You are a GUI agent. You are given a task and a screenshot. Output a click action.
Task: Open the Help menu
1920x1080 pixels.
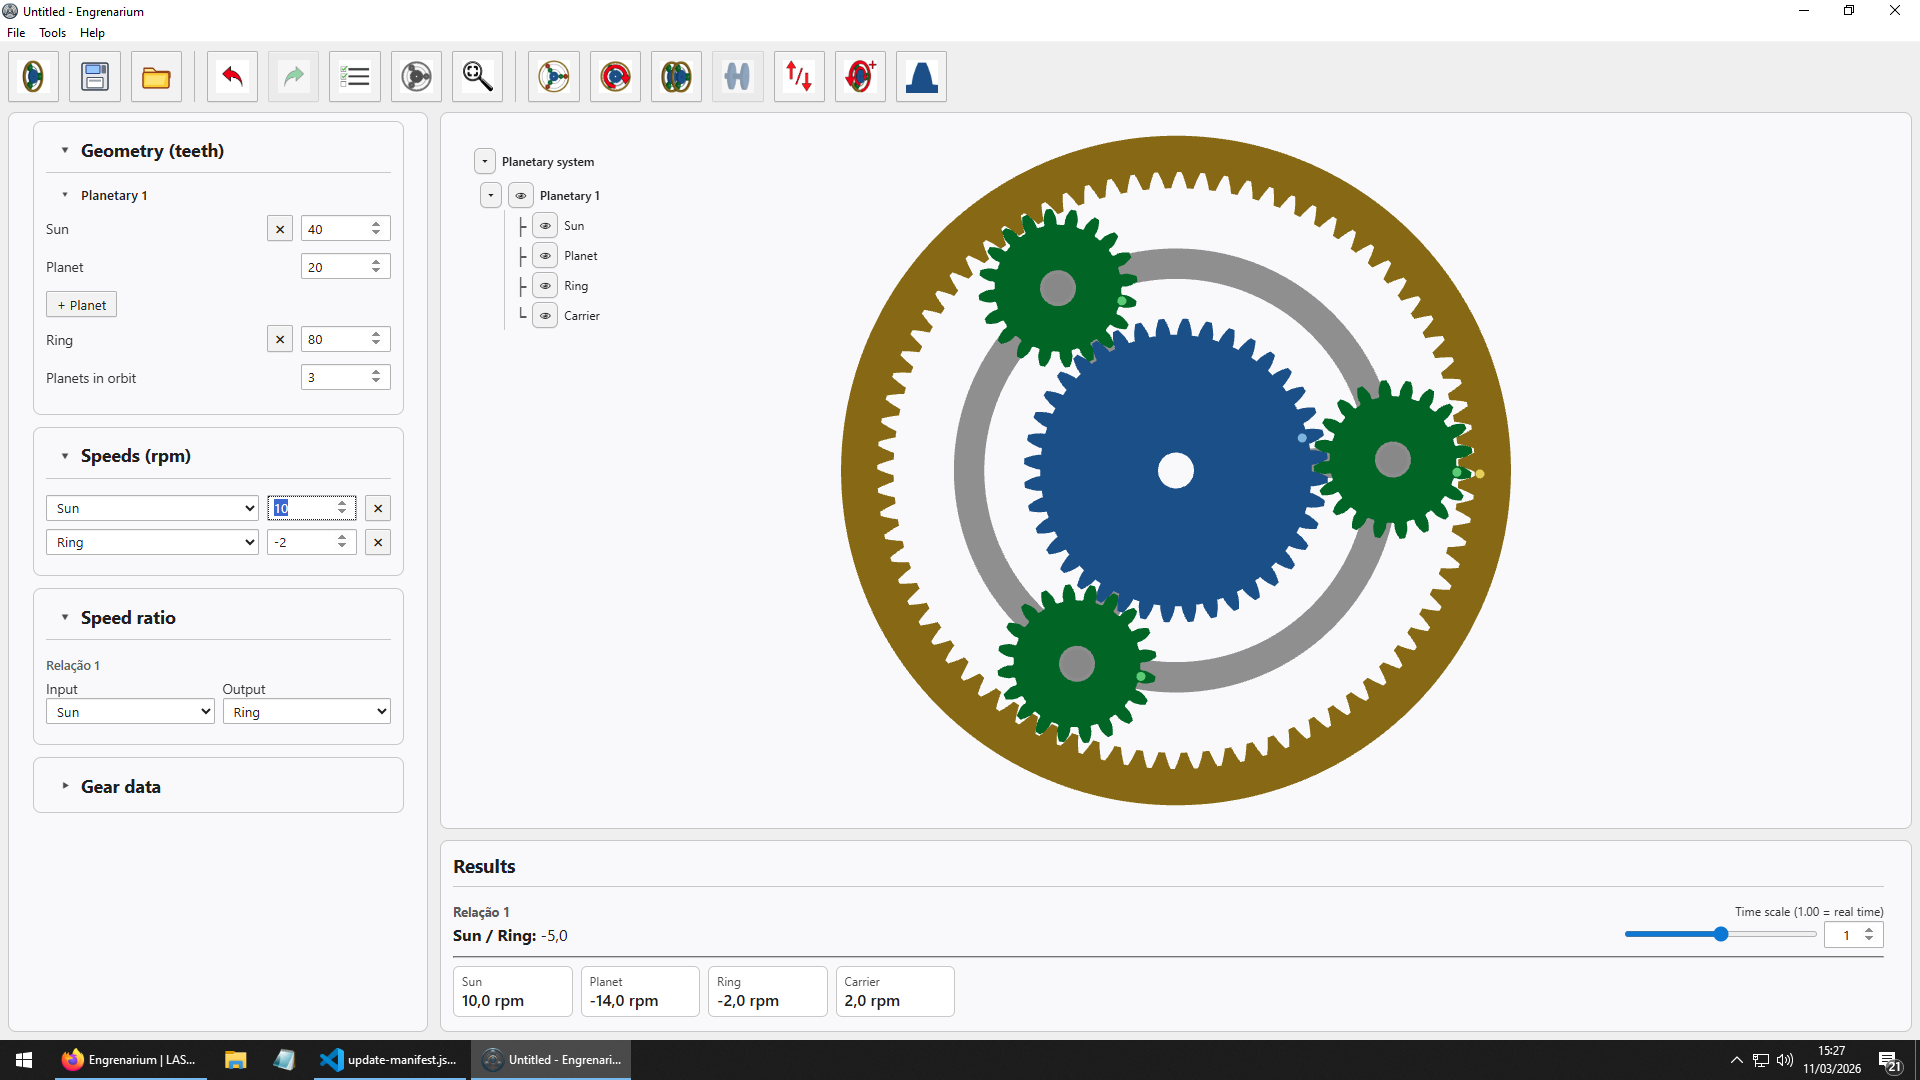point(92,32)
